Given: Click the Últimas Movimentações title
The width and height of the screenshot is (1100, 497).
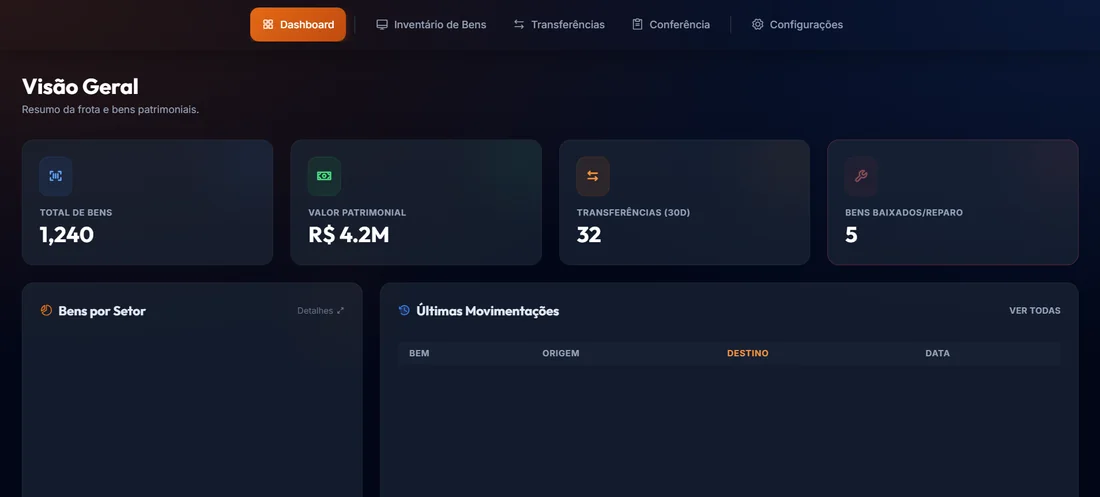Looking at the screenshot, I should [x=488, y=311].
